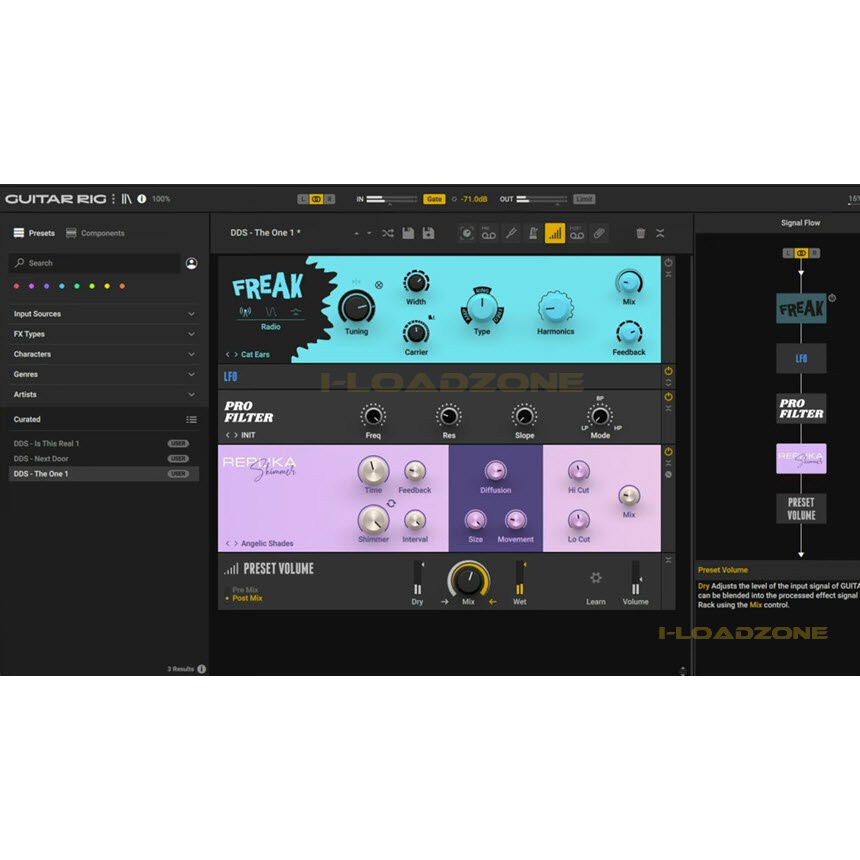Open the tuner tool
Viewport: 860px width, 860px height.
point(511,234)
